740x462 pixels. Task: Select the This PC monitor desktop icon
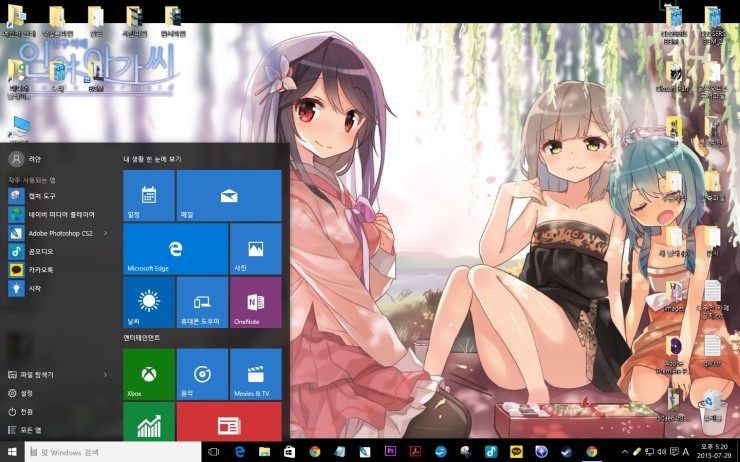(19, 129)
